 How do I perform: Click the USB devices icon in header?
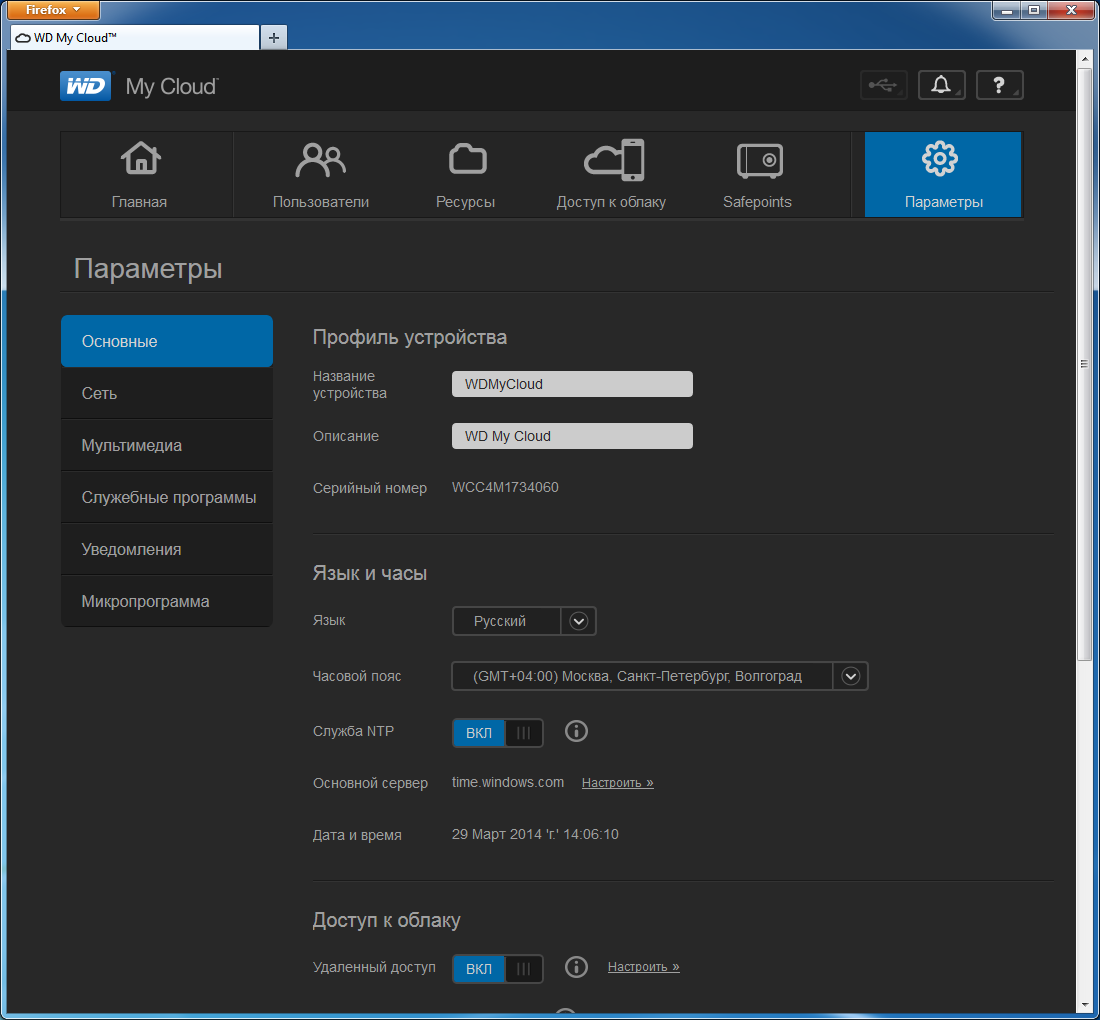(883, 86)
